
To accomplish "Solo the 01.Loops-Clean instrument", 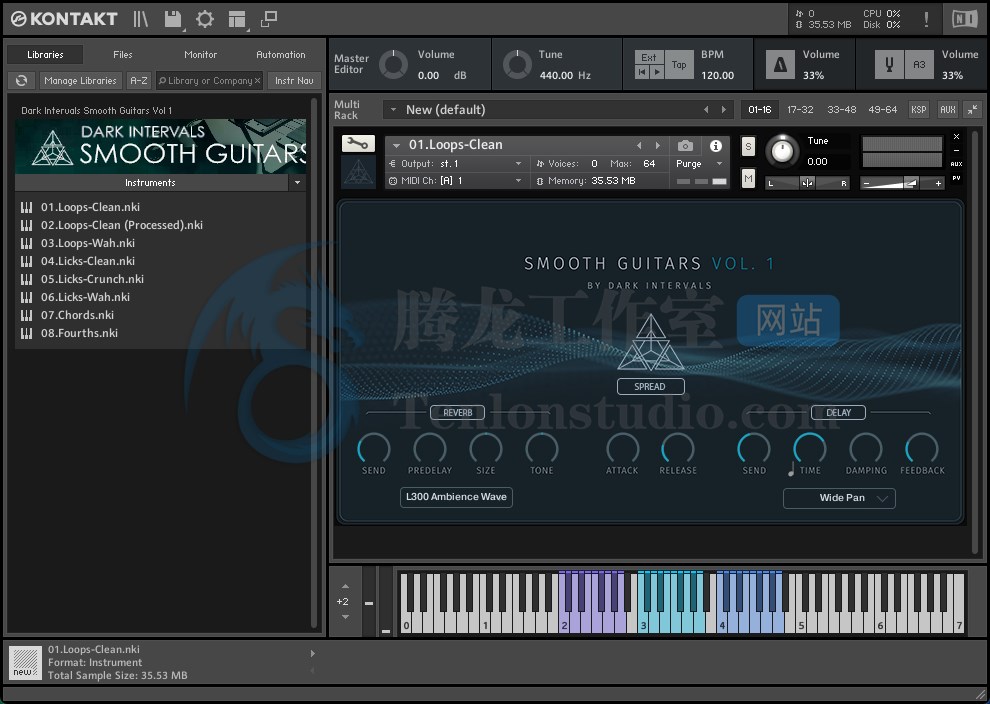I will [x=748, y=146].
